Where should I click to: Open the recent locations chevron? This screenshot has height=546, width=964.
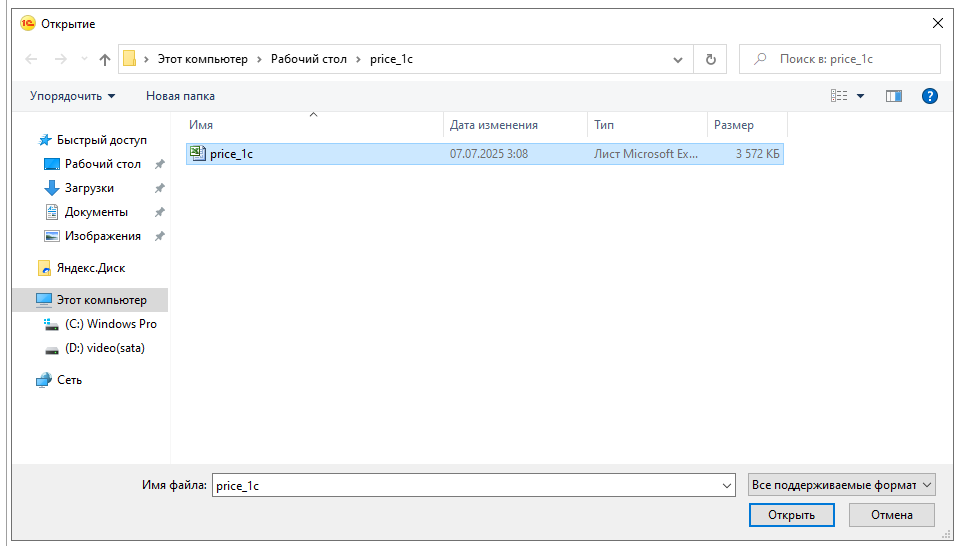84,59
